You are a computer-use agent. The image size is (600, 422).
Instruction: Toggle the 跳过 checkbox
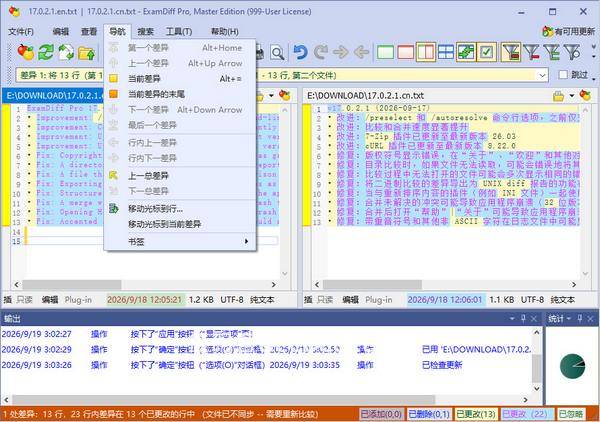click(563, 75)
